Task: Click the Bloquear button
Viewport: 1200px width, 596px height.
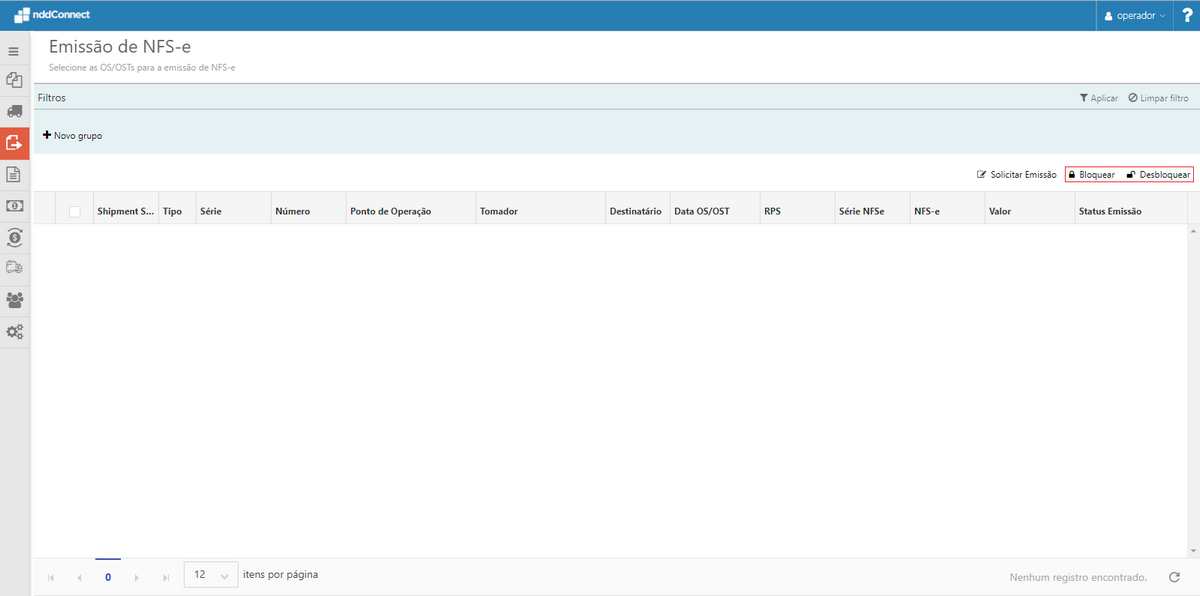Action: click(1091, 174)
